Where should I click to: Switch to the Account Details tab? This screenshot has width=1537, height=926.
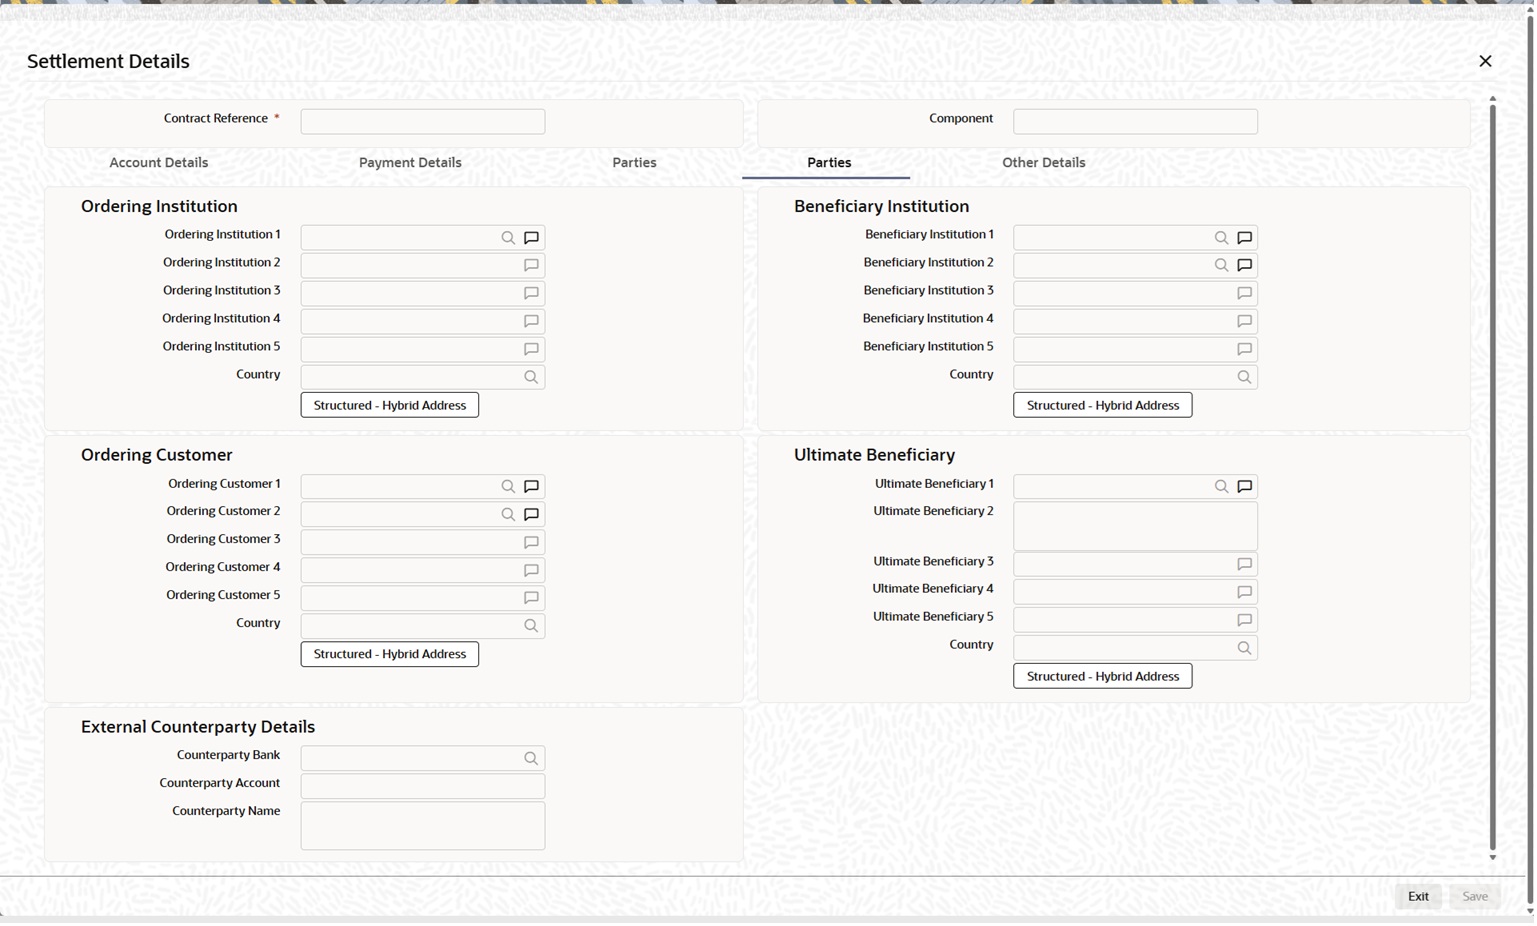coord(159,163)
